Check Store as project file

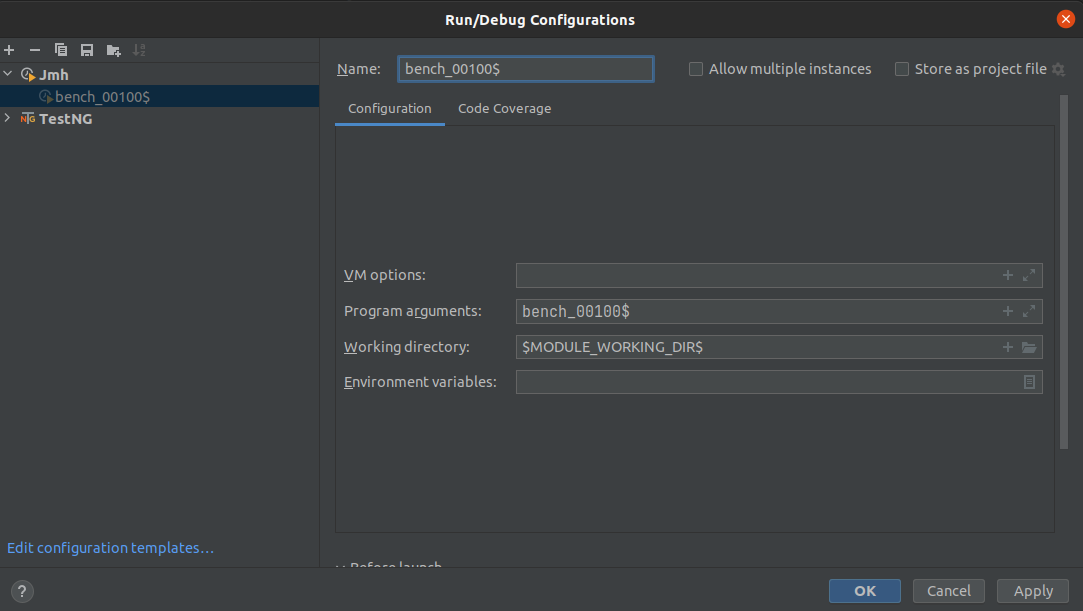click(901, 69)
